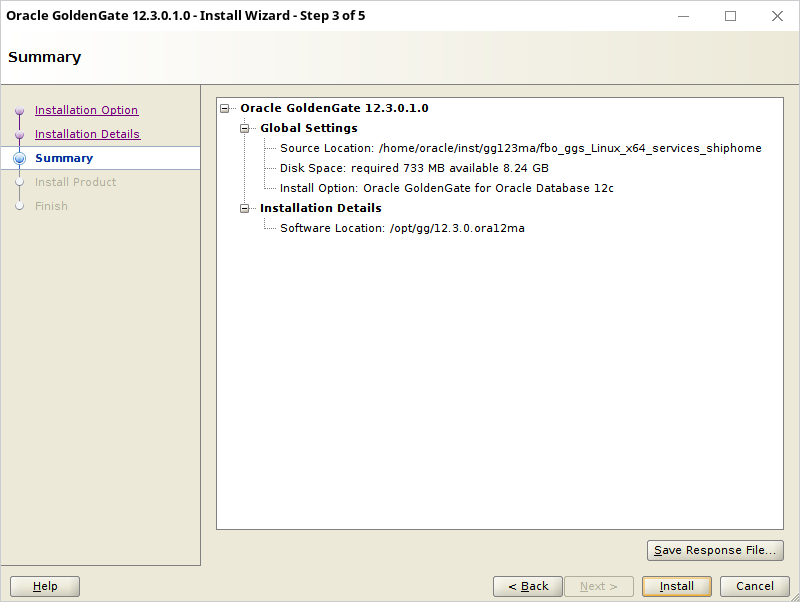Select the Oracle GoldenGate 12.3.0.1.0 tree root text
The width and height of the screenshot is (800, 602).
pyautogui.click(x=334, y=108)
